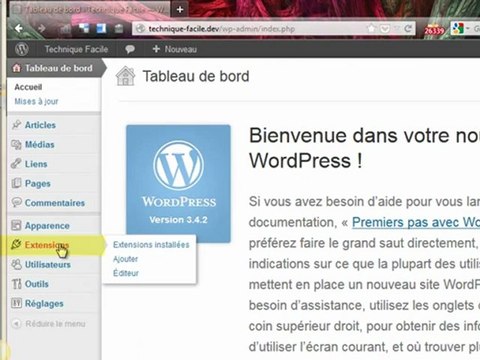
Task: Open the Nouveau menu in admin bar
Action: coord(174,49)
